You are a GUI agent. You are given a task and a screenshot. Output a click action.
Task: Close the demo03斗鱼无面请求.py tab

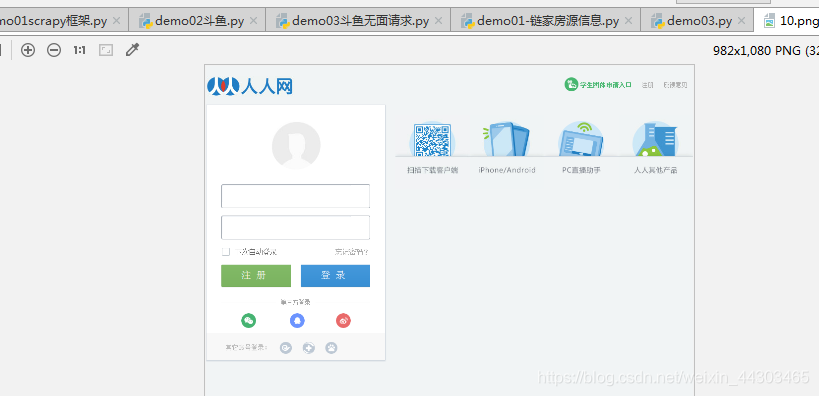(439, 21)
